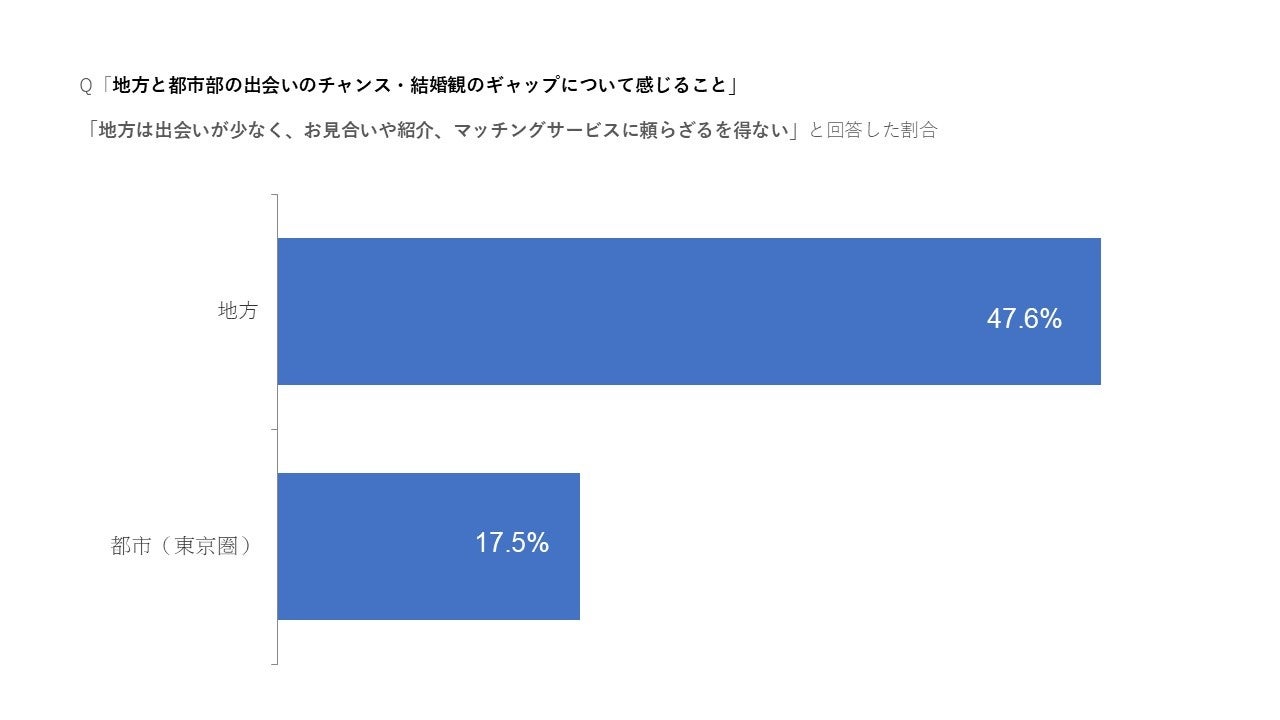Select the 17.5% data label

pyautogui.click(x=512, y=543)
